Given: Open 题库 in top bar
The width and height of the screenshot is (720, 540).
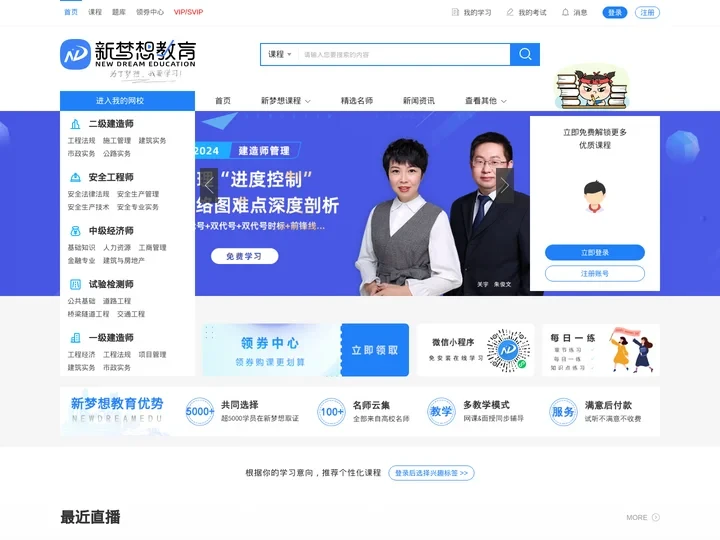Looking at the screenshot, I should (119, 12).
